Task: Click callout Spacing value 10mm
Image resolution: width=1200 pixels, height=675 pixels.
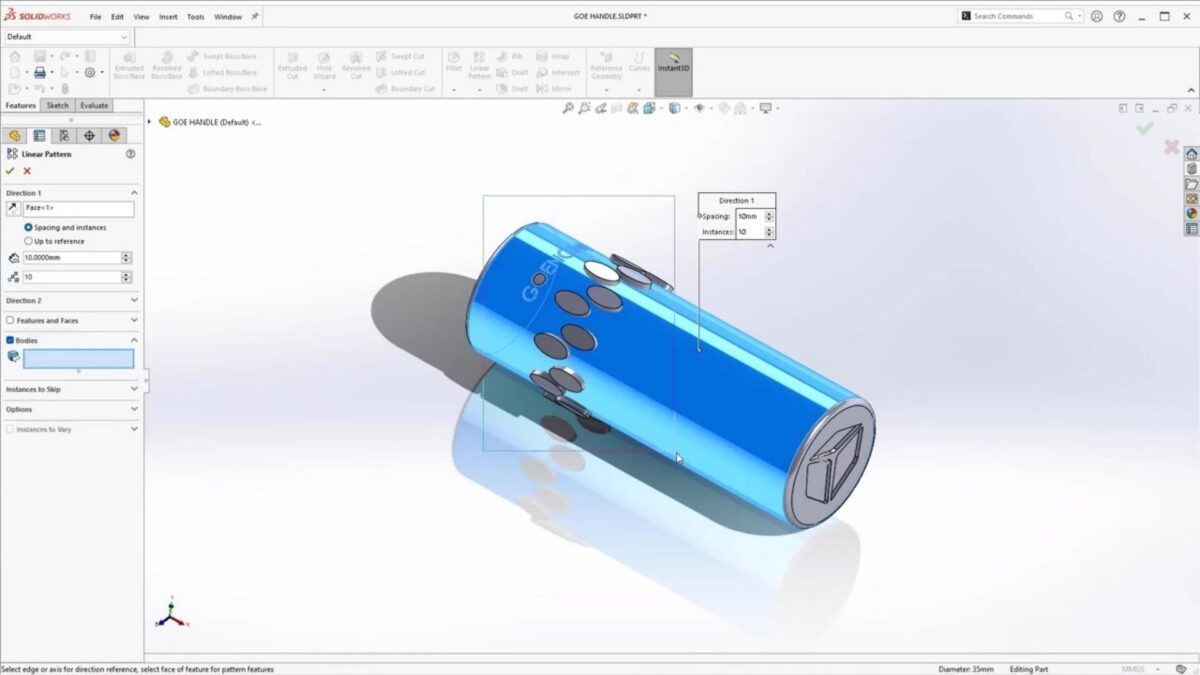Action: point(749,216)
